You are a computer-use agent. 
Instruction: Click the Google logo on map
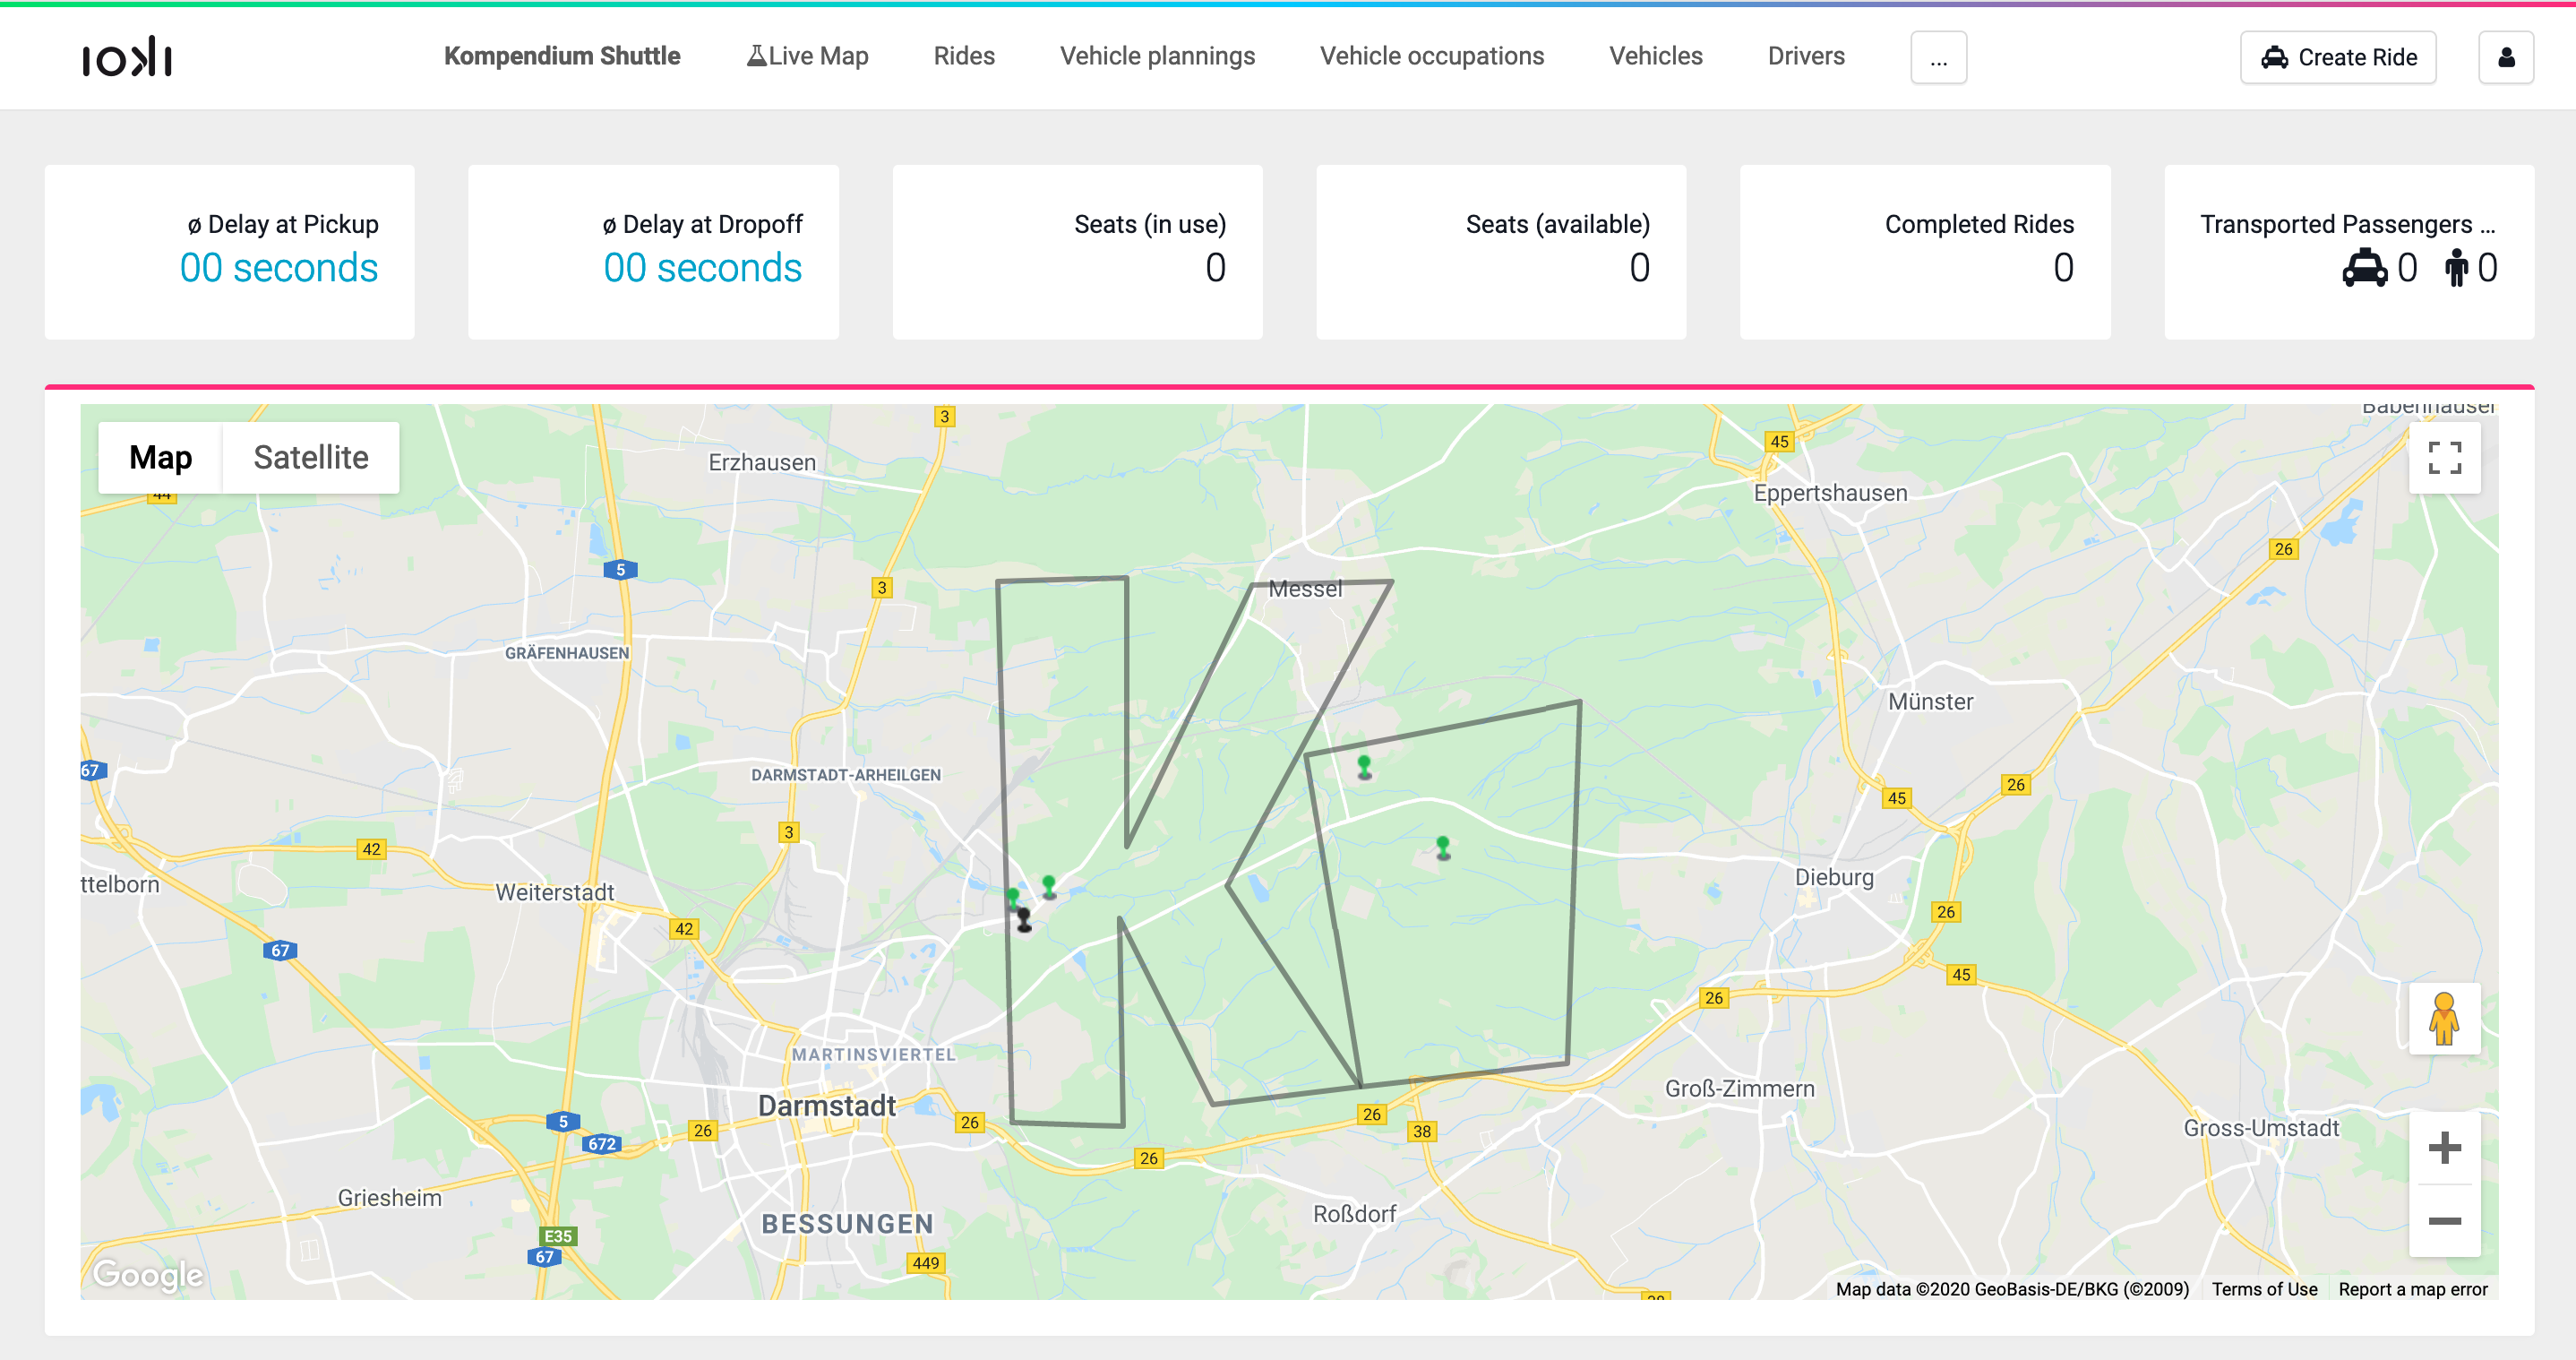[x=148, y=1274]
